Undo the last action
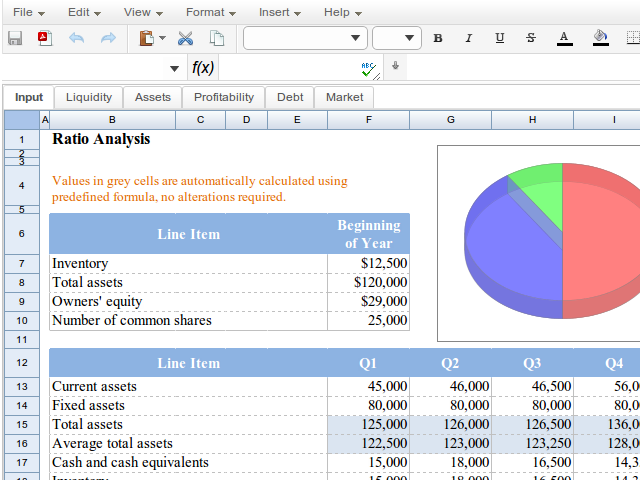Viewport: 640px width, 480px height. click(x=77, y=39)
